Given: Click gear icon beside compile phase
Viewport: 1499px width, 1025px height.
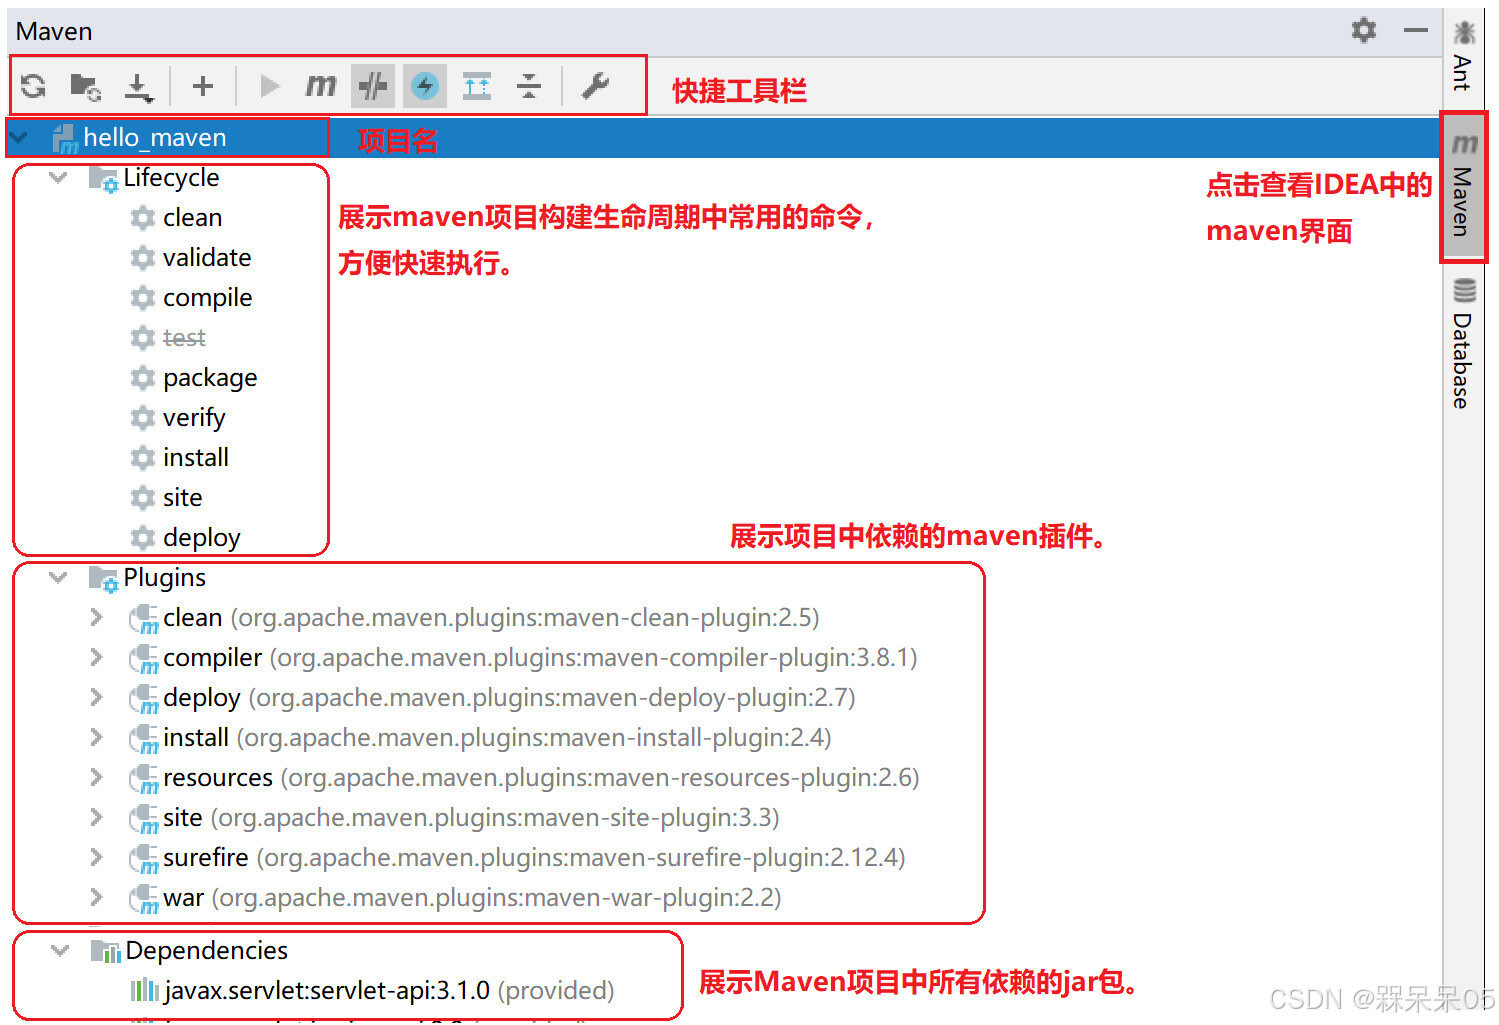Looking at the screenshot, I should tap(143, 297).
